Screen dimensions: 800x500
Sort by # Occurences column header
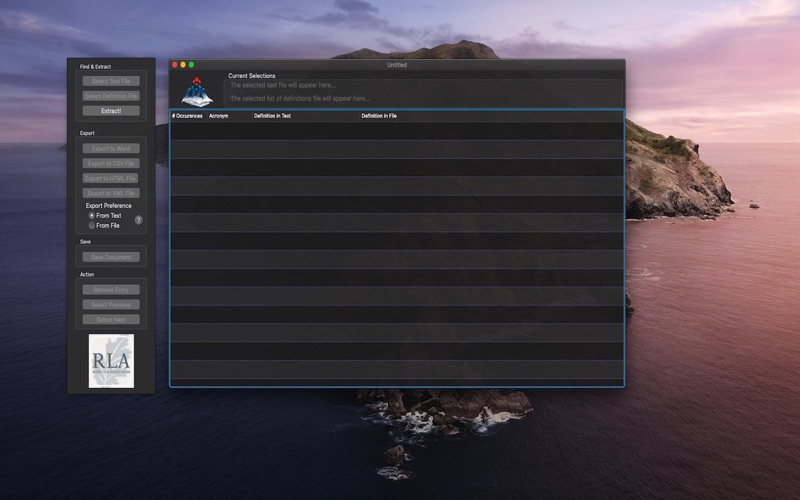187,116
